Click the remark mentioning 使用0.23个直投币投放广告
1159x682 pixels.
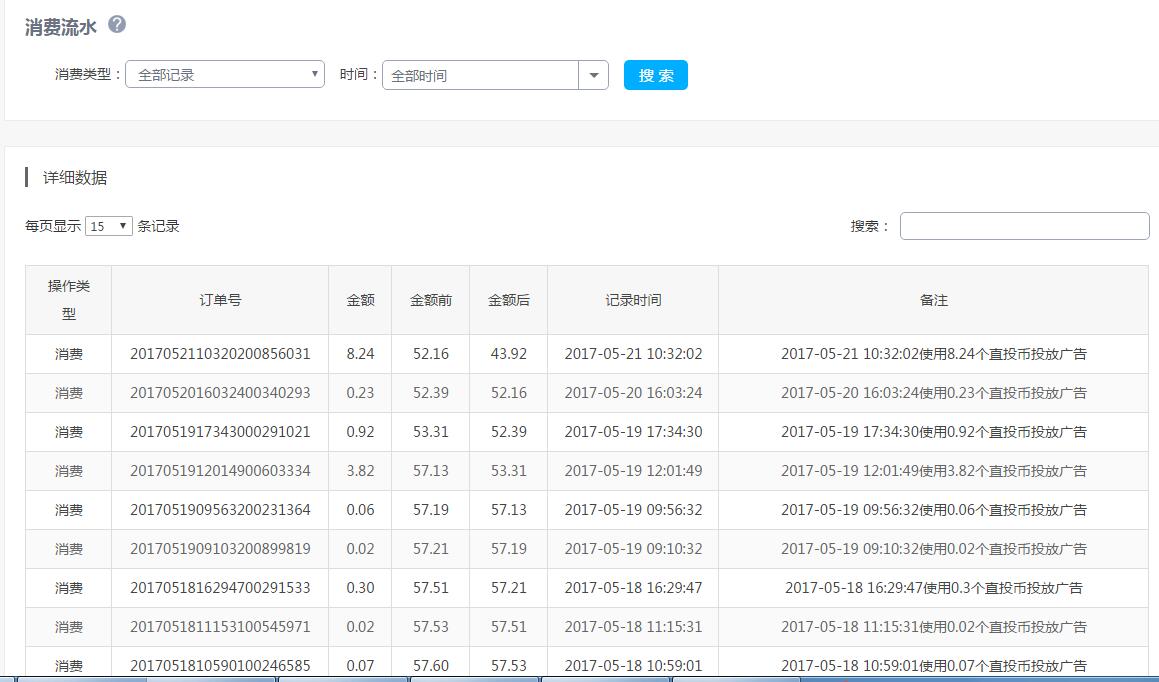click(934, 393)
